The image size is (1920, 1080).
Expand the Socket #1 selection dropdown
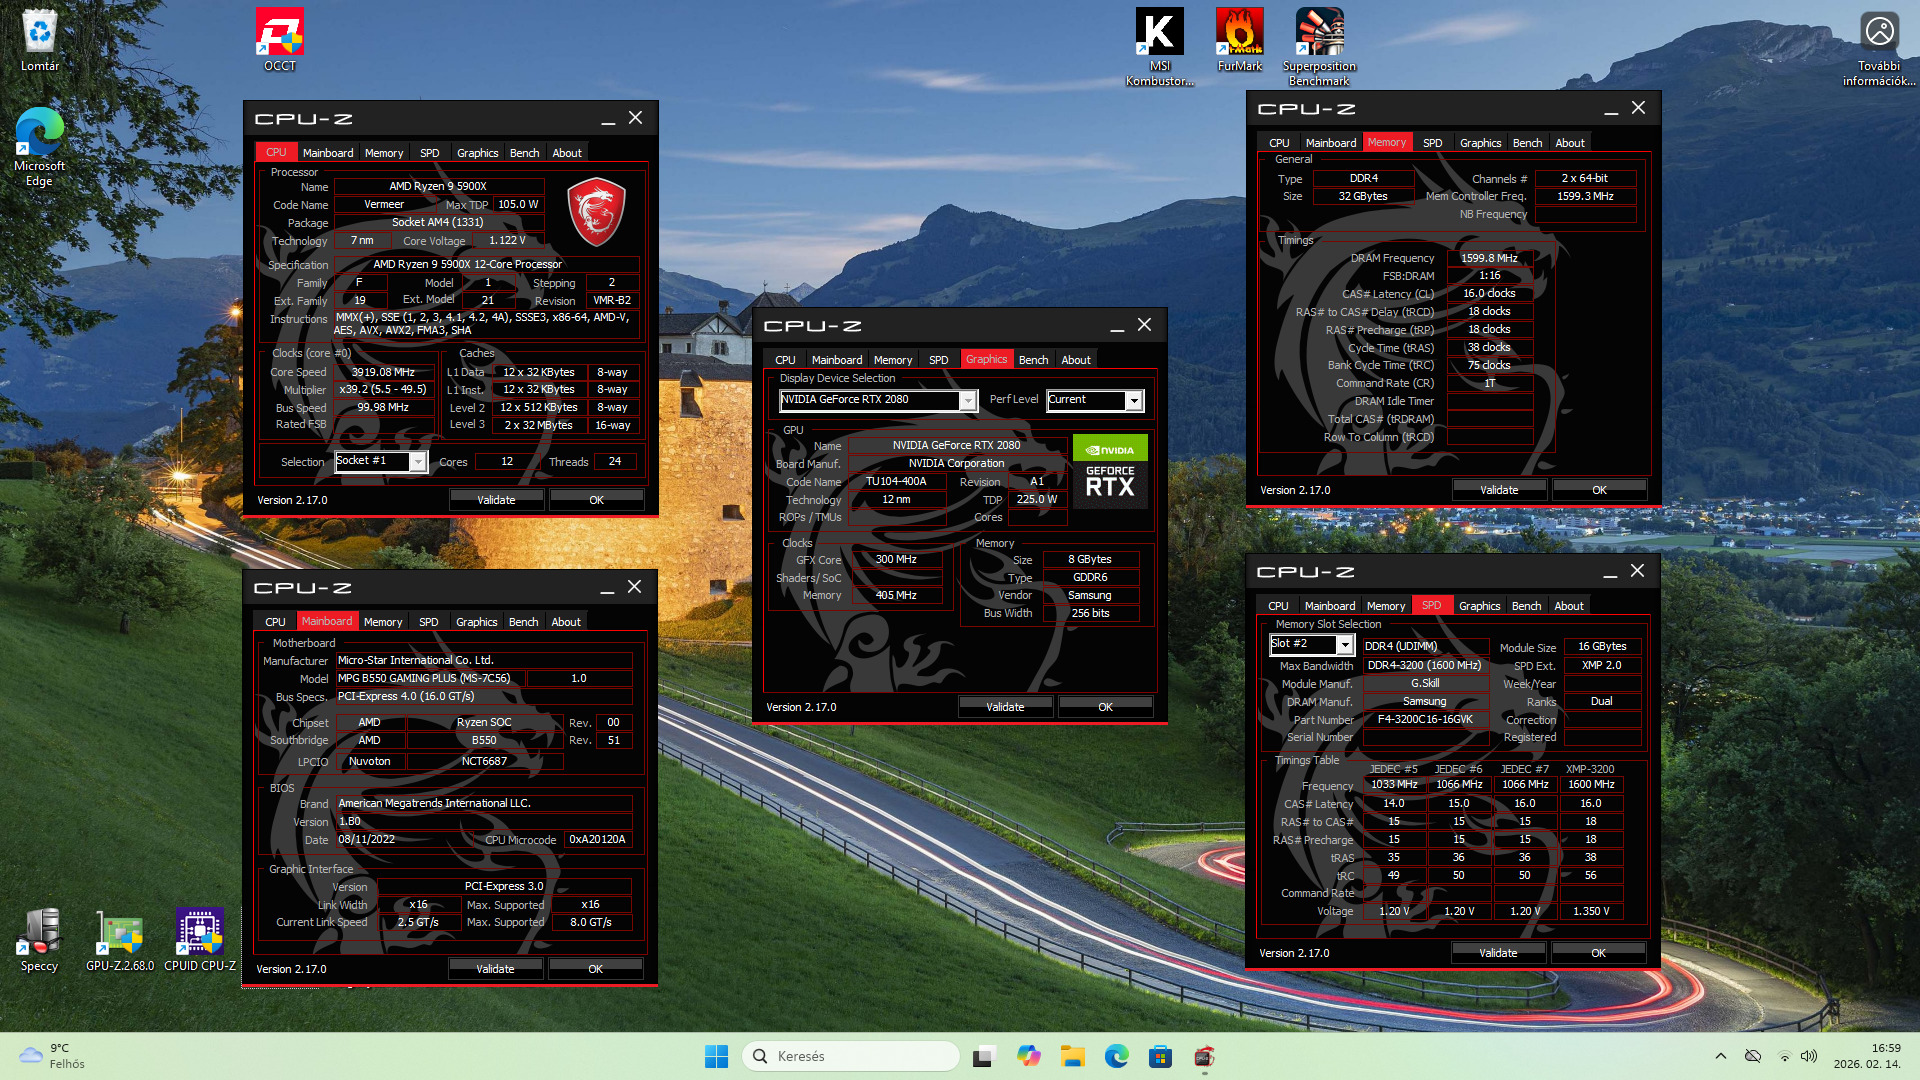418,461
